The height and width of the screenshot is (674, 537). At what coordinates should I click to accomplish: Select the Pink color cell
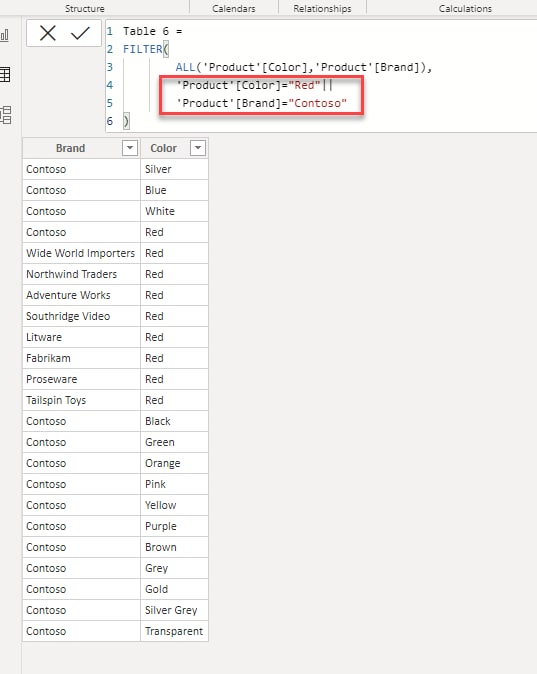(x=174, y=485)
